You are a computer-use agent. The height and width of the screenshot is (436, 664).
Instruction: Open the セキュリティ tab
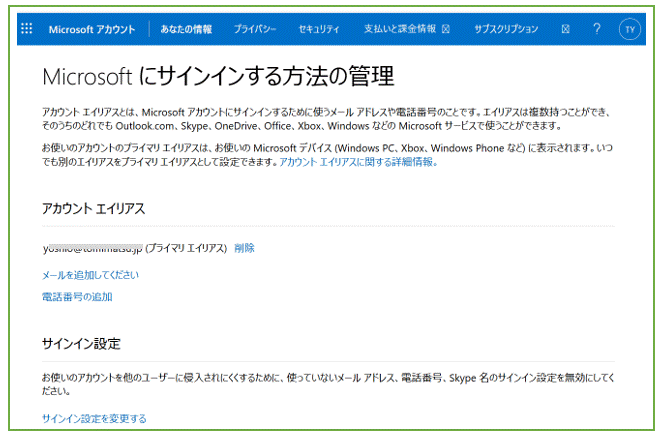tap(319, 30)
